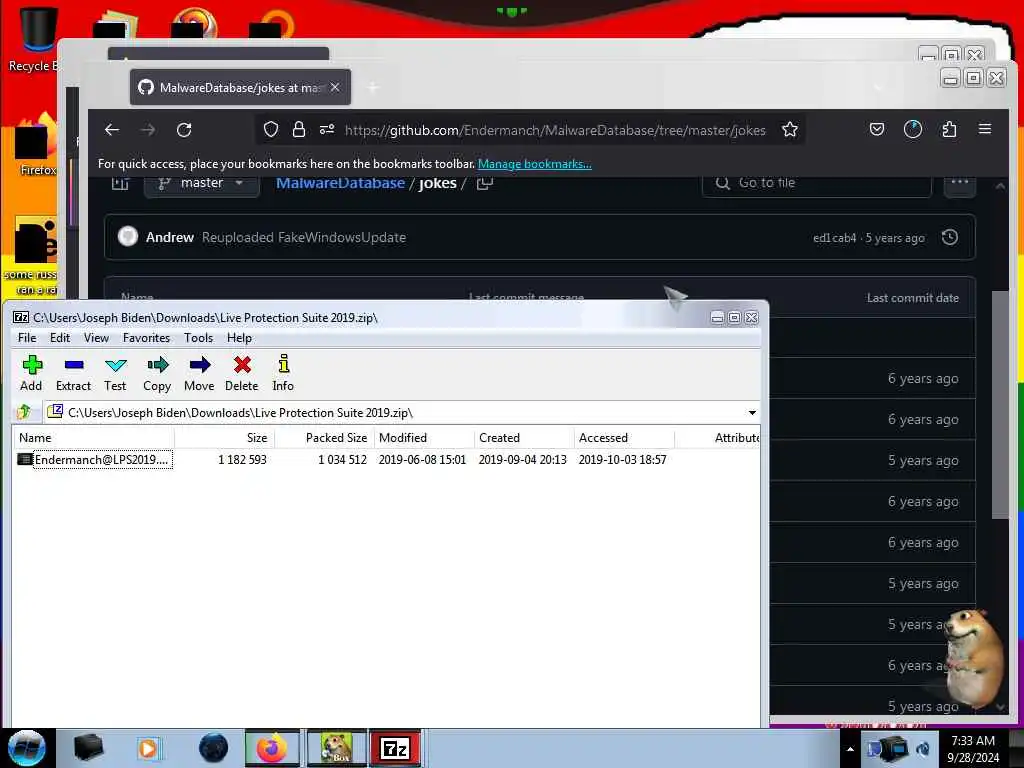The width and height of the screenshot is (1024, 768).
Task: Open the GitHub three-dot more options button
Action: click(959, 183)
